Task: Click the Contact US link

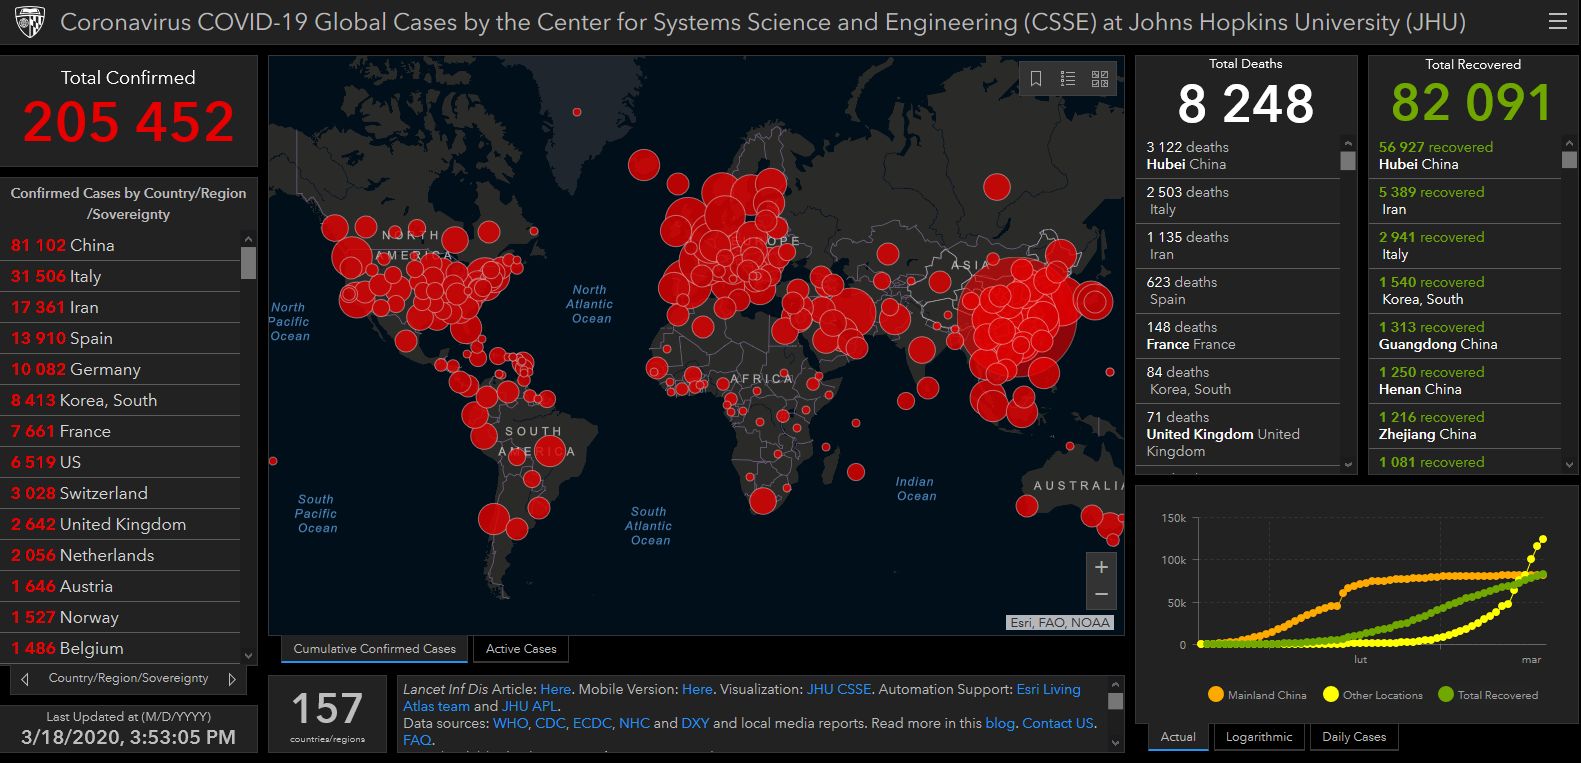Action: [1058, 723]
